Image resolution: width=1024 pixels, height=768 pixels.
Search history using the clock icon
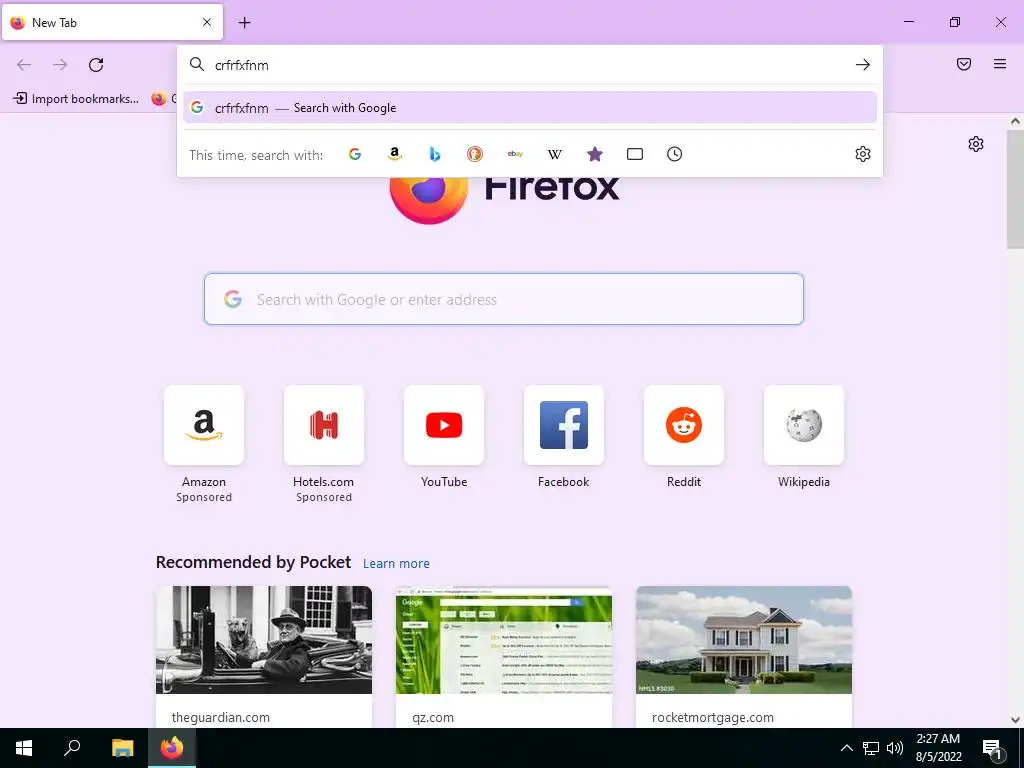pos(675,154)
